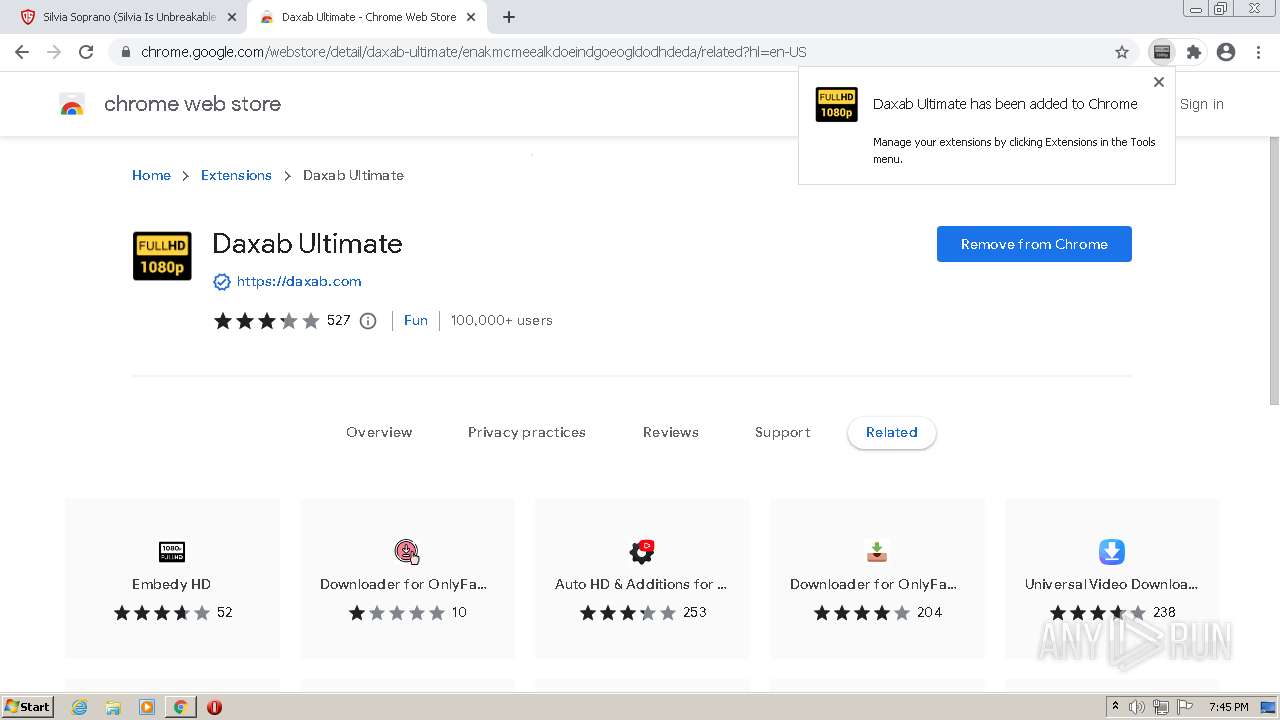
Task: Open the Downloader for OnlyFa... card rated 204
Action: (877, 578)
